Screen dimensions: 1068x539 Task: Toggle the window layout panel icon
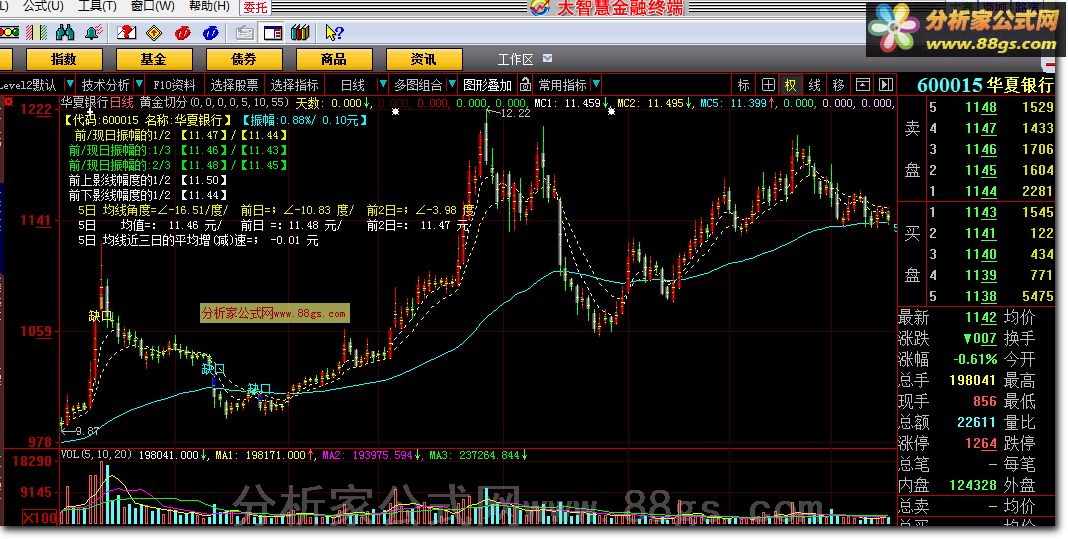(x=272, y=32)
